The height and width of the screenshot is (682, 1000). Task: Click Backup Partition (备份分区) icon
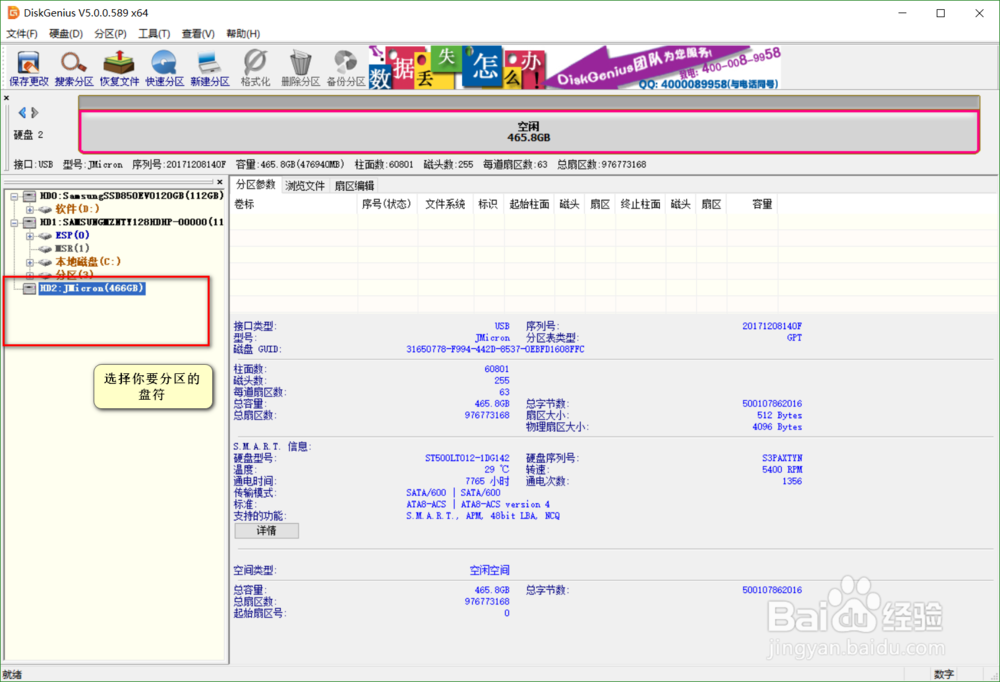(346, 68)
